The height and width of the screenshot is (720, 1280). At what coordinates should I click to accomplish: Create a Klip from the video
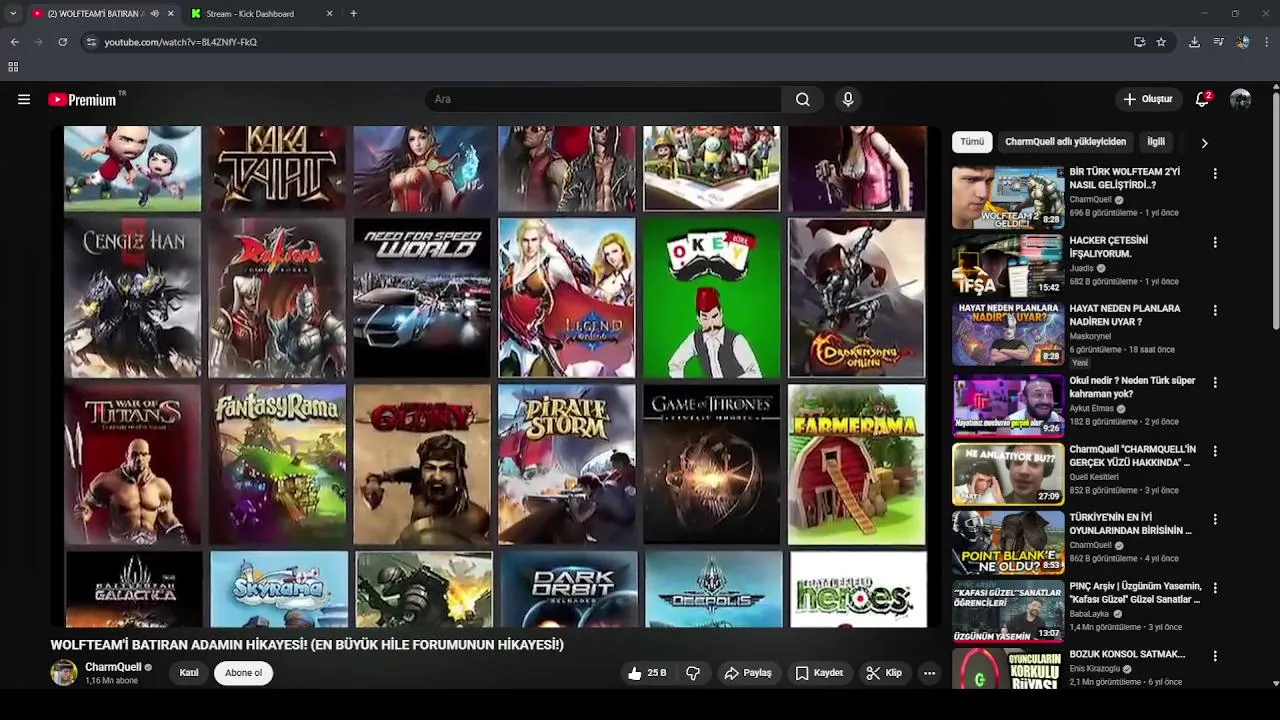(884, 673)
